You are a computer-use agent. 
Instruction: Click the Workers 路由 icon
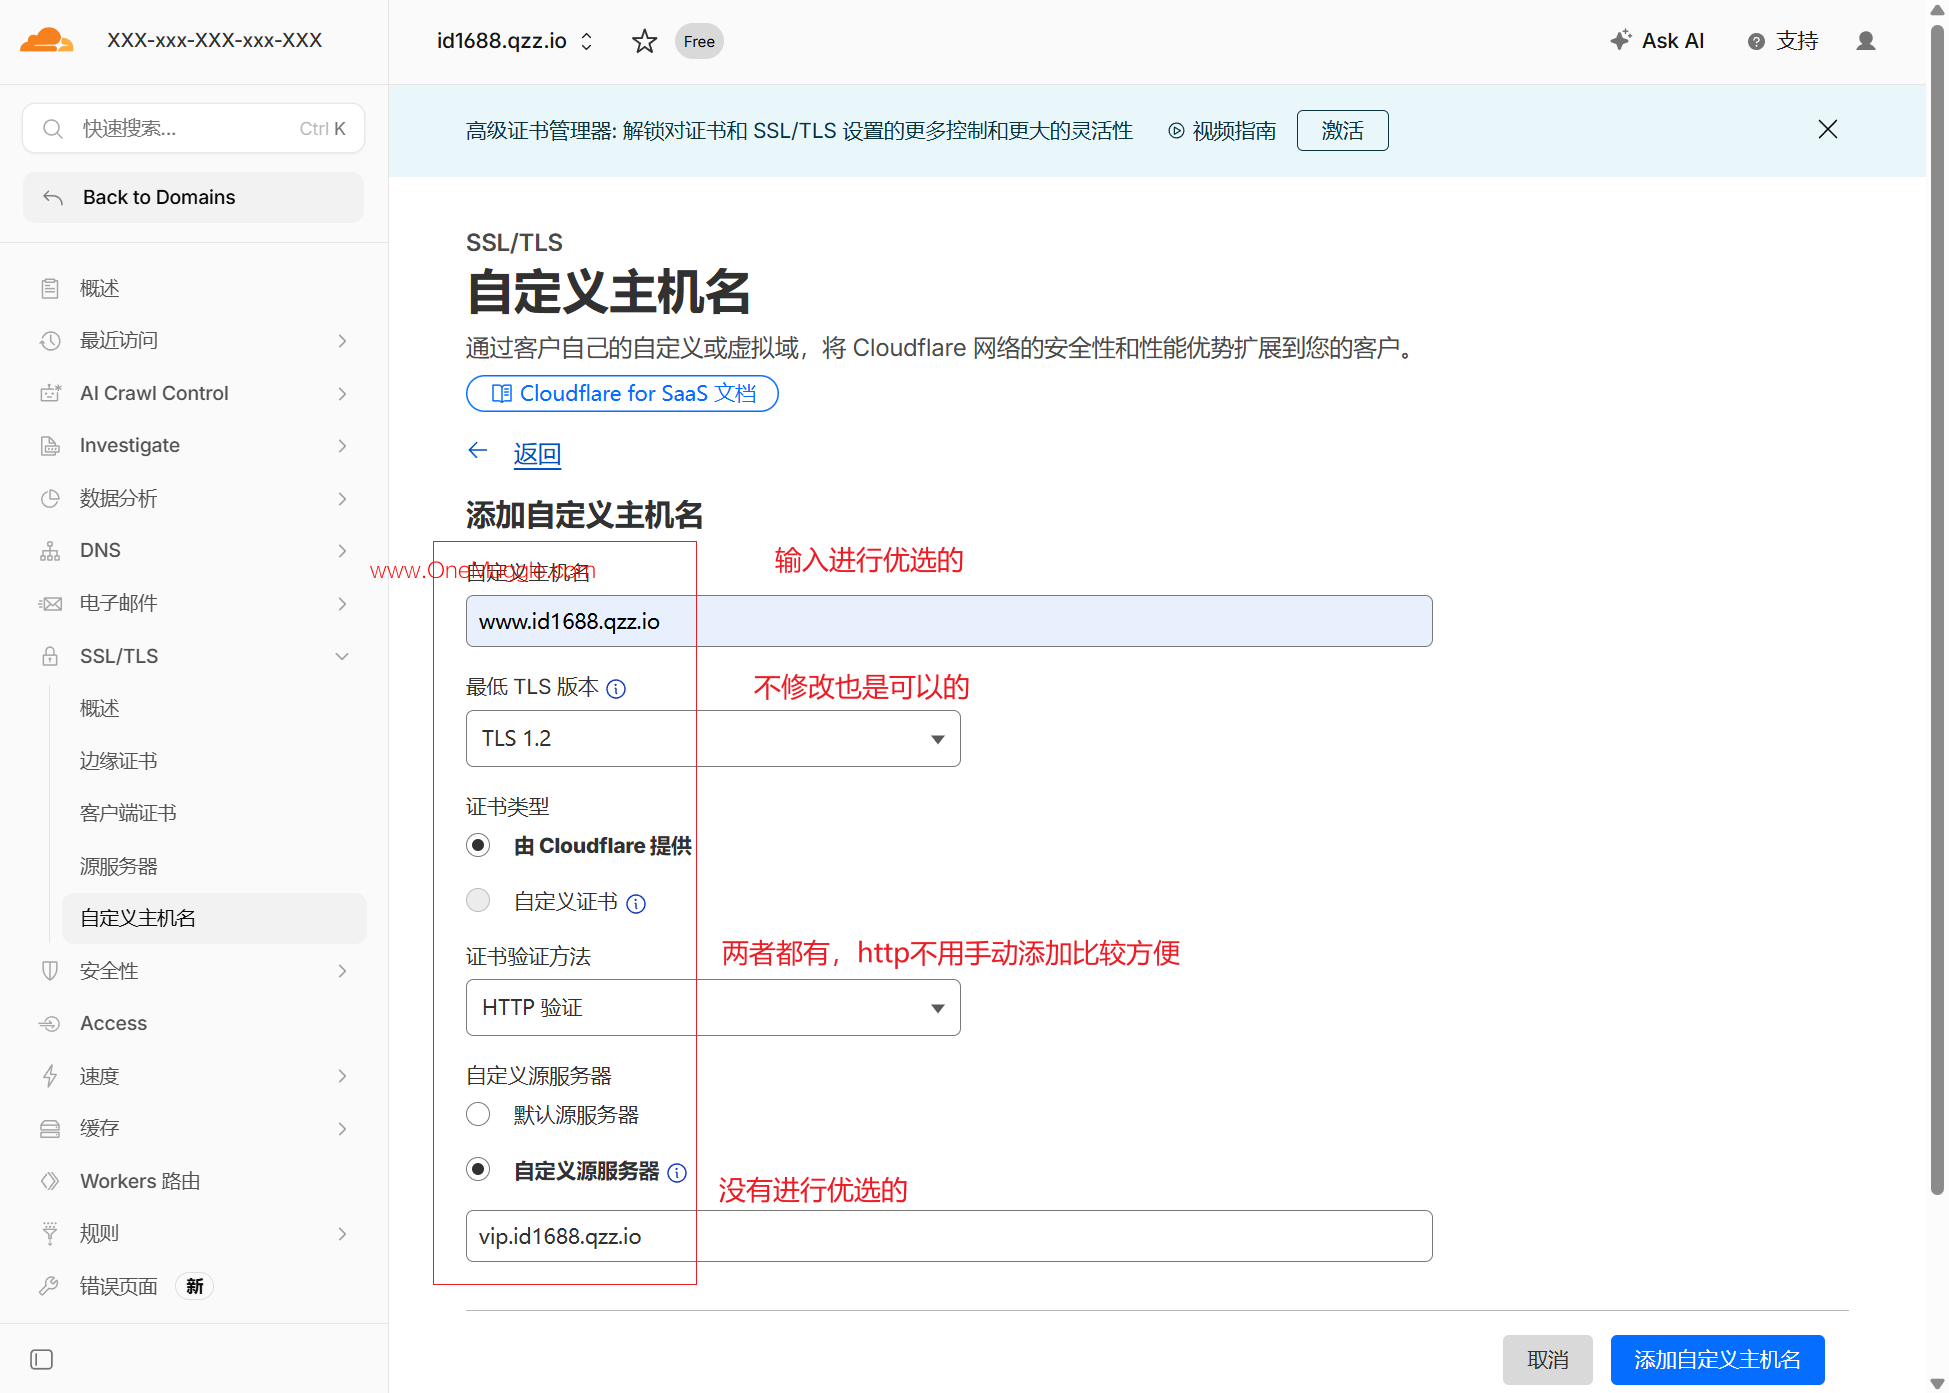(x=50, y=1181)
